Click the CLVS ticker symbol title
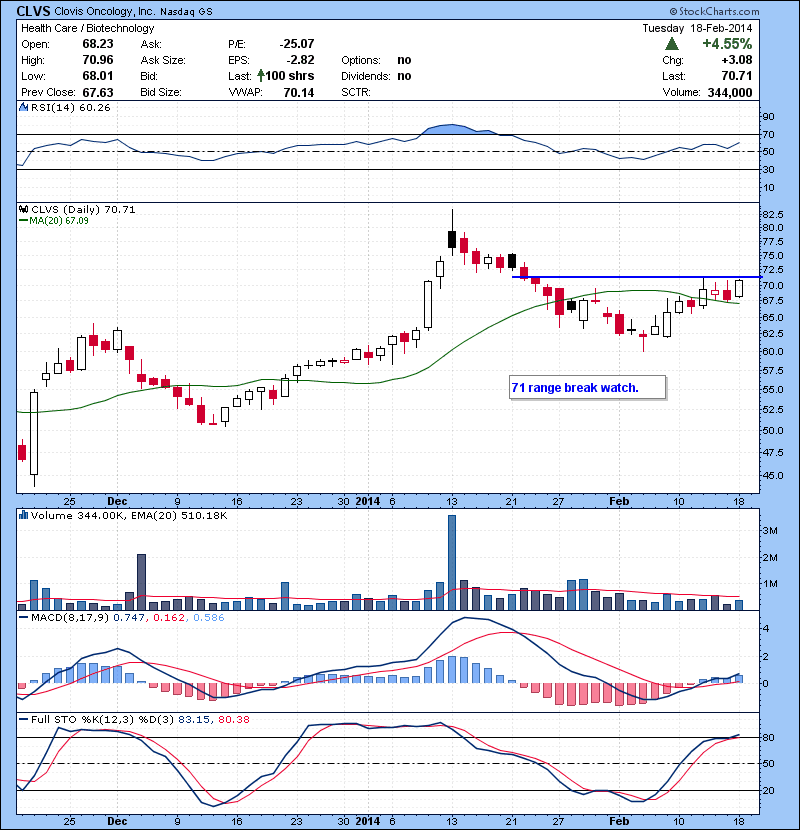800x830 pixels. [33, 11]
